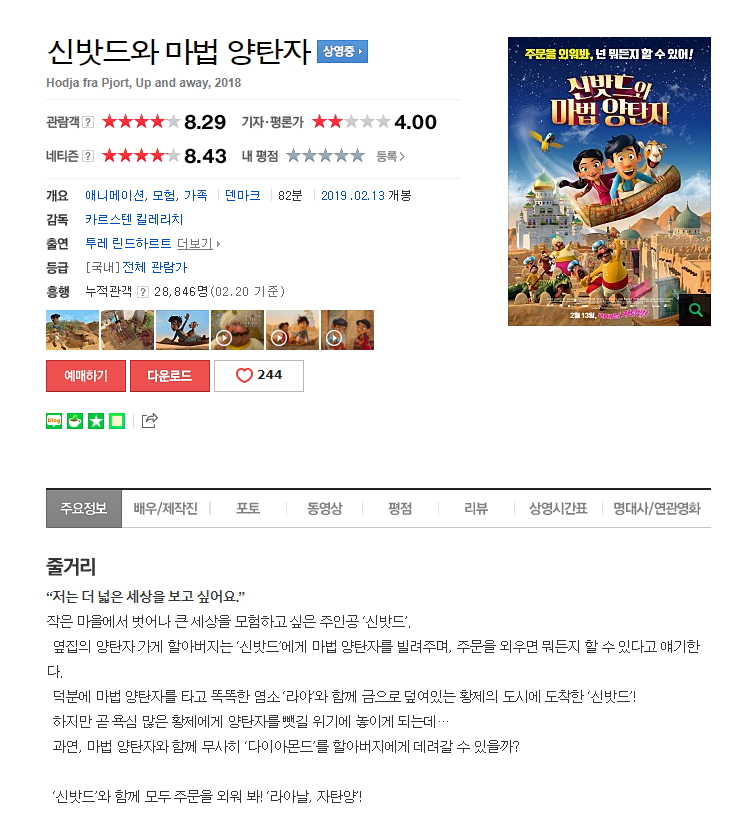Share via Naver cafe icon
Image resolution: width=756 pixels, height=823 pixels.
click(75, 421)
